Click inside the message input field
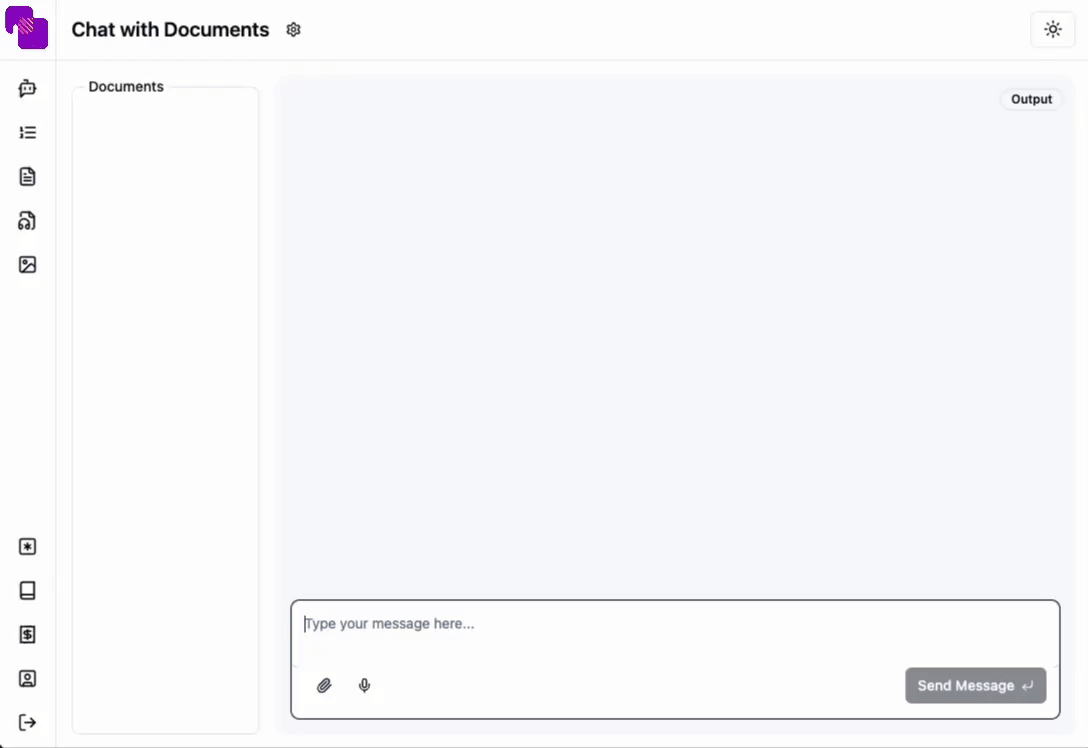 [x=600, y=623]
